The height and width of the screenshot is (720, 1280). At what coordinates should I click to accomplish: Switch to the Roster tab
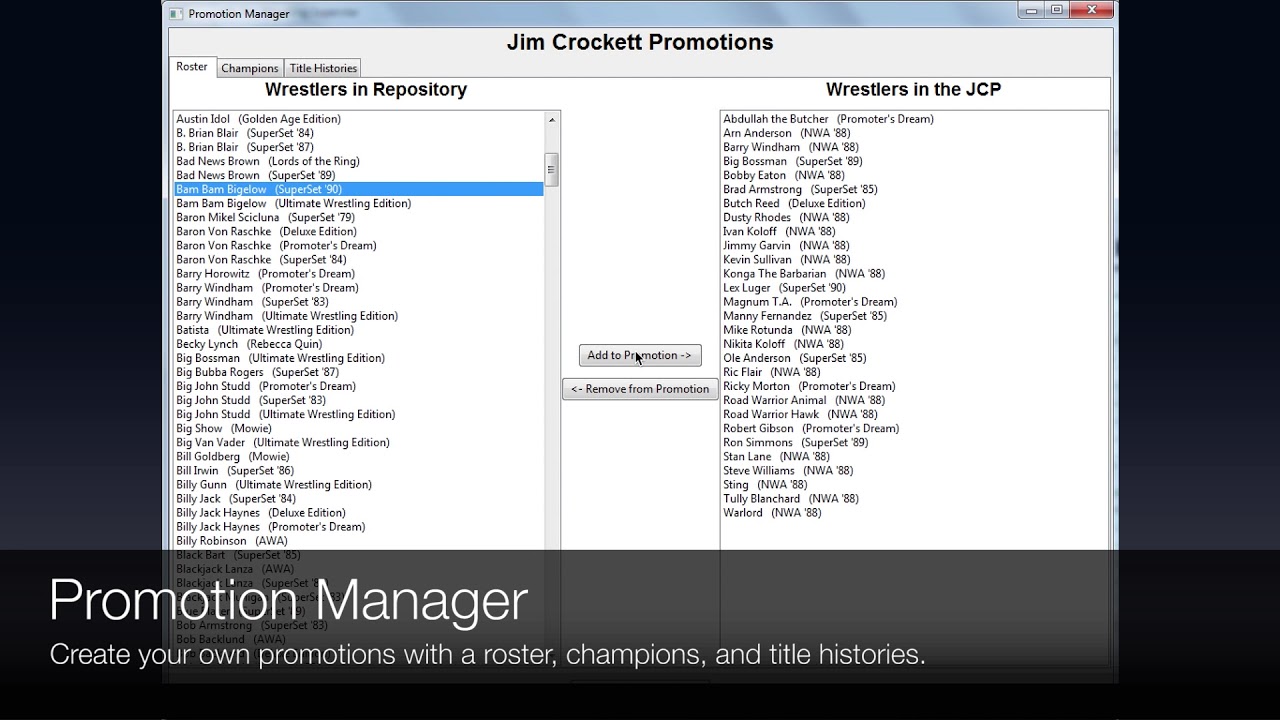[x=192, y=67]
